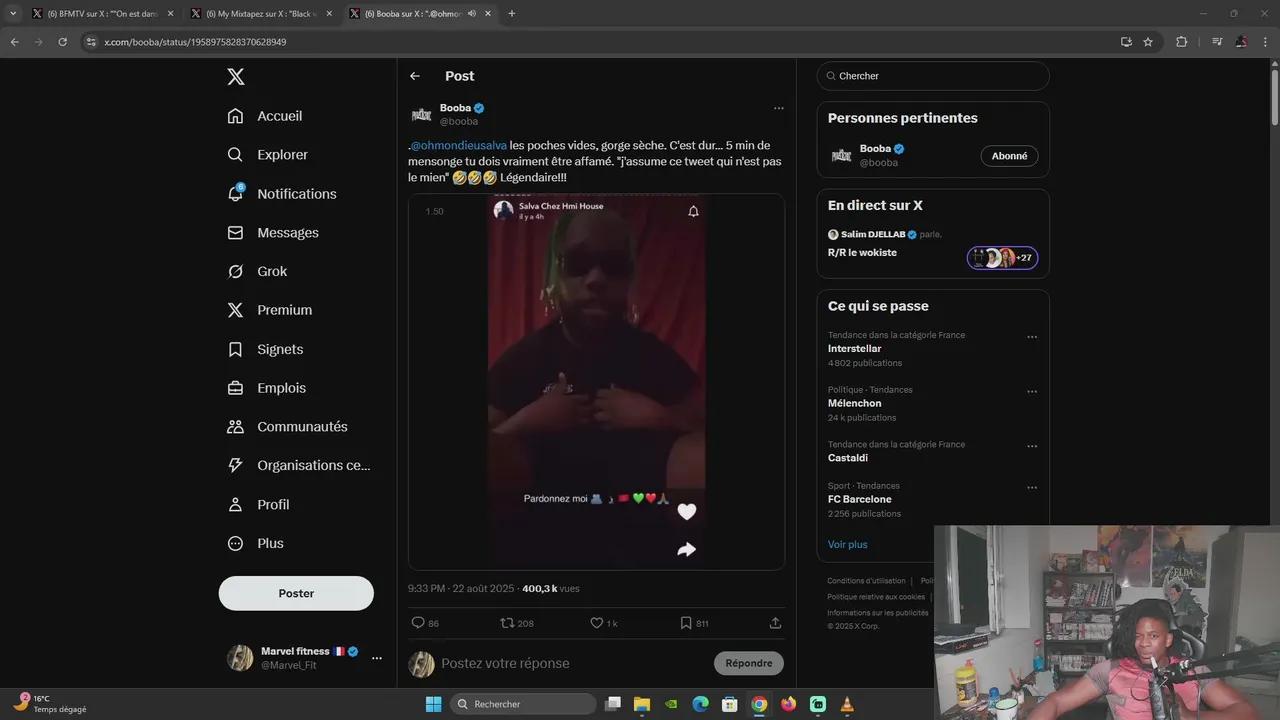Open a new browser tab
The image size is (1280, 720).
pyautogui.click(x=511, y=14)
